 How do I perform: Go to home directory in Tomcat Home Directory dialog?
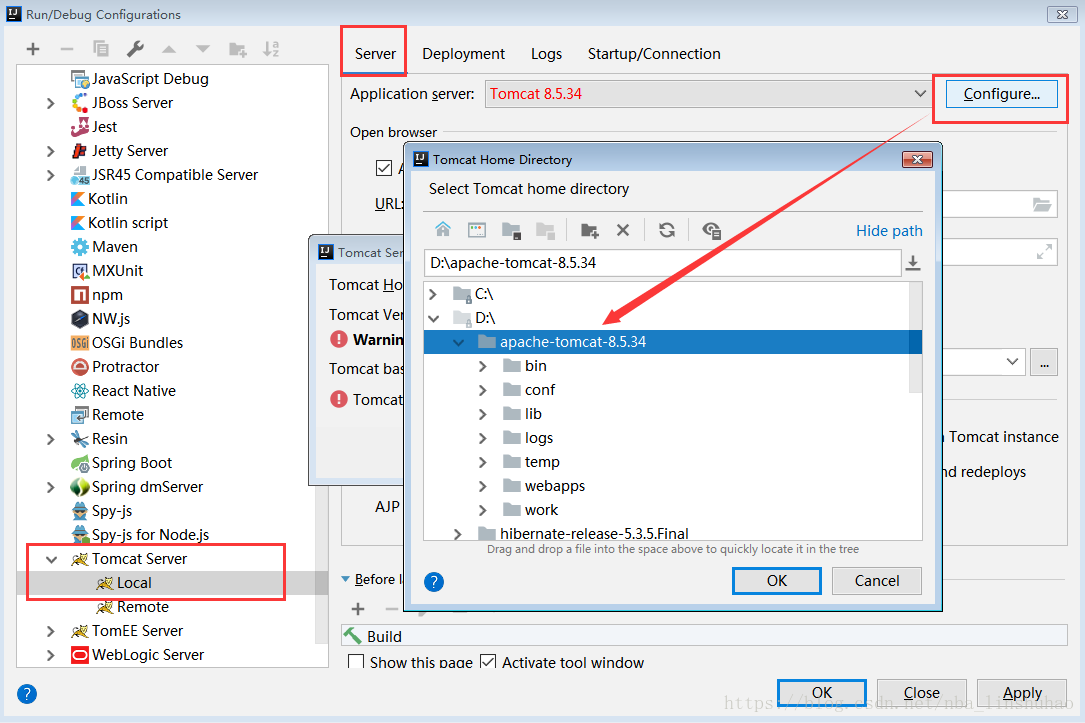point(443,230)
